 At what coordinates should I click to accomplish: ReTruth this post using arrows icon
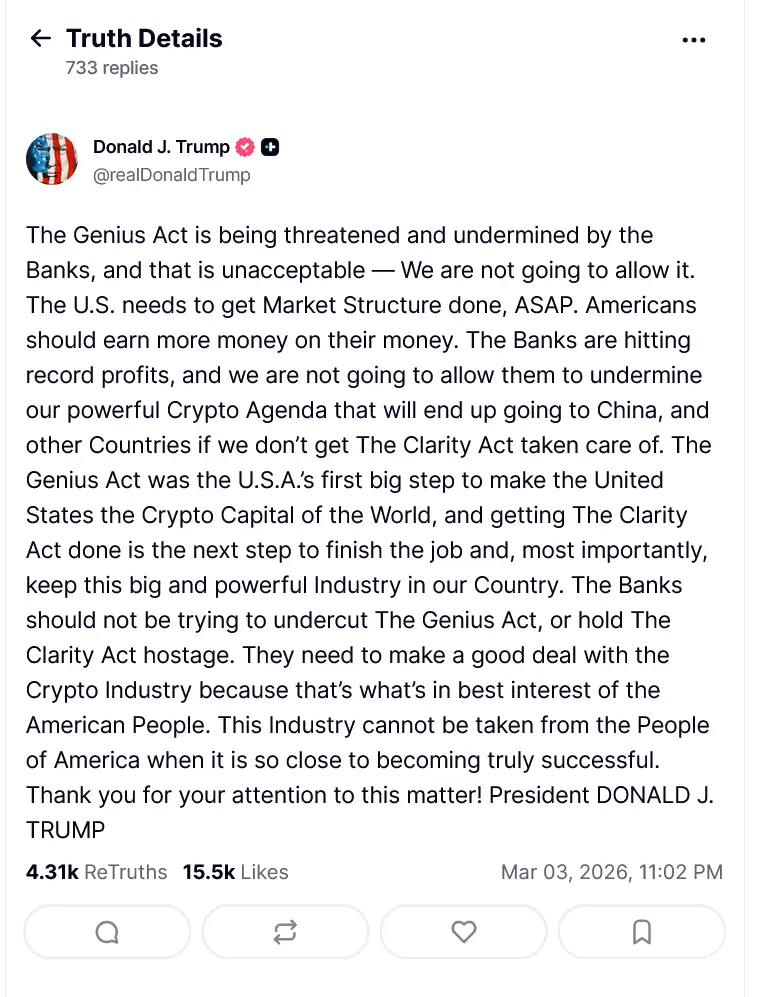(285, 932)
